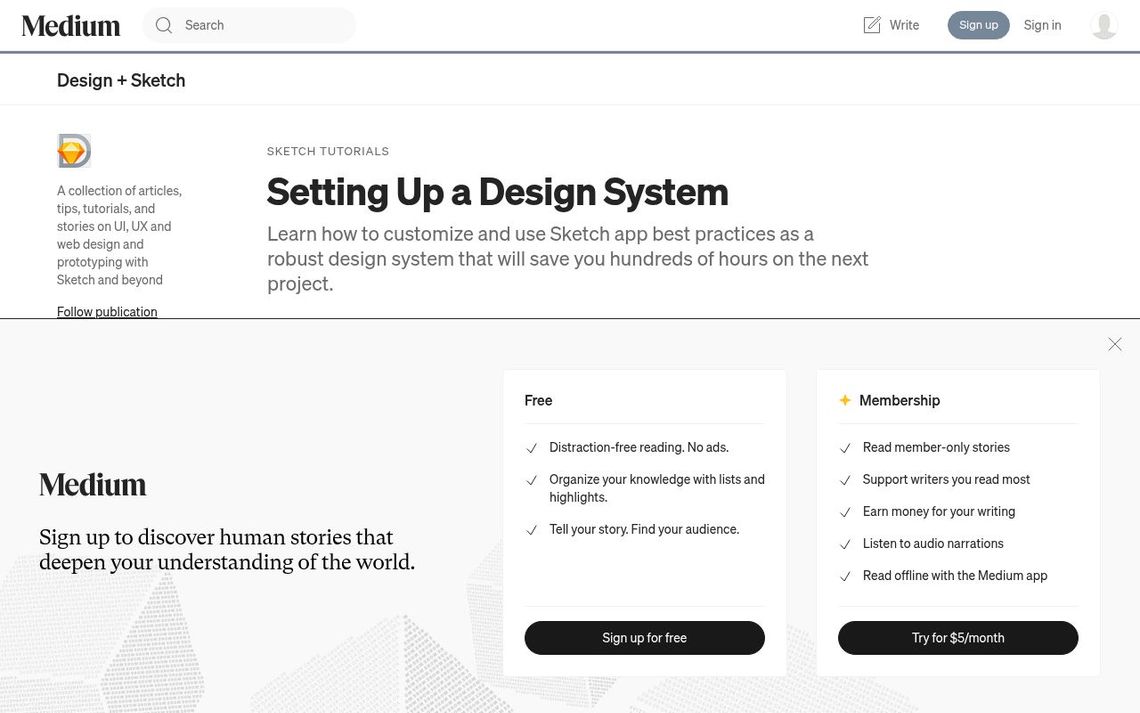Follow the Sign in link
This screenshot has height=713, width=1140.
pos(1042,25)
